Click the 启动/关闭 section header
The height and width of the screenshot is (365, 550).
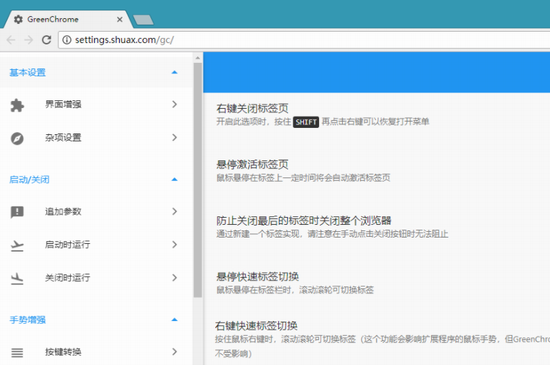point(96,180)
